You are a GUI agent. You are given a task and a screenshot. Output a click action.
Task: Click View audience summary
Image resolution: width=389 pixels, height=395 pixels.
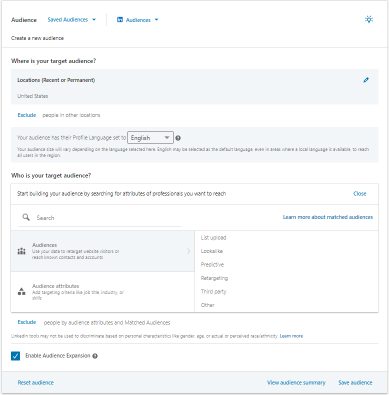(296, 383)
